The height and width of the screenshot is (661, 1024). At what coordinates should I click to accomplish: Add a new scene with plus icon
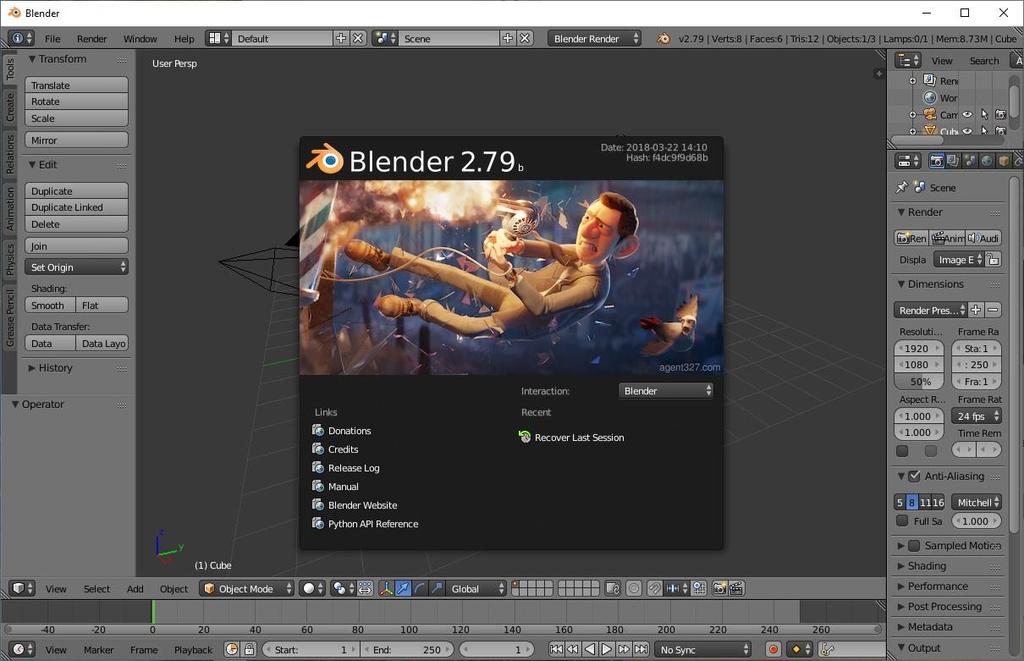pyautogui.click(x=507, y=39)
